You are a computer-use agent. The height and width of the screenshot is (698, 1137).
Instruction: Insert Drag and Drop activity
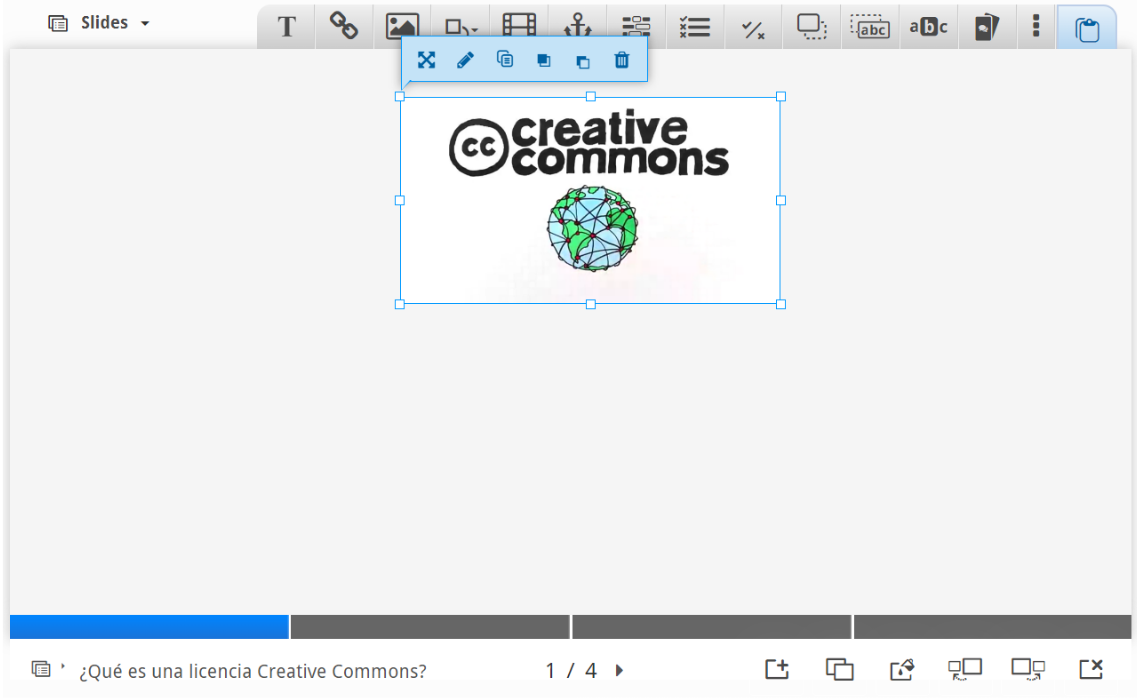pyautogui.click(x=811, y=27)
